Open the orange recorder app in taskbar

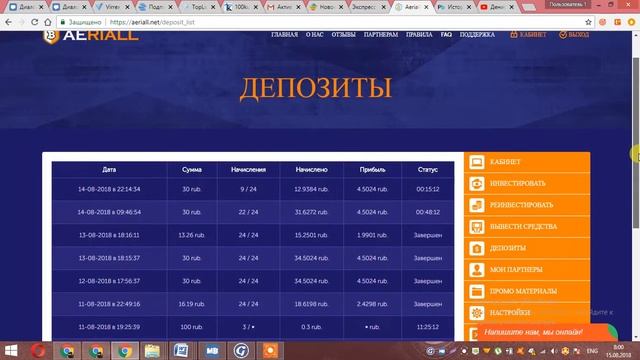click(x=270, y=351)
